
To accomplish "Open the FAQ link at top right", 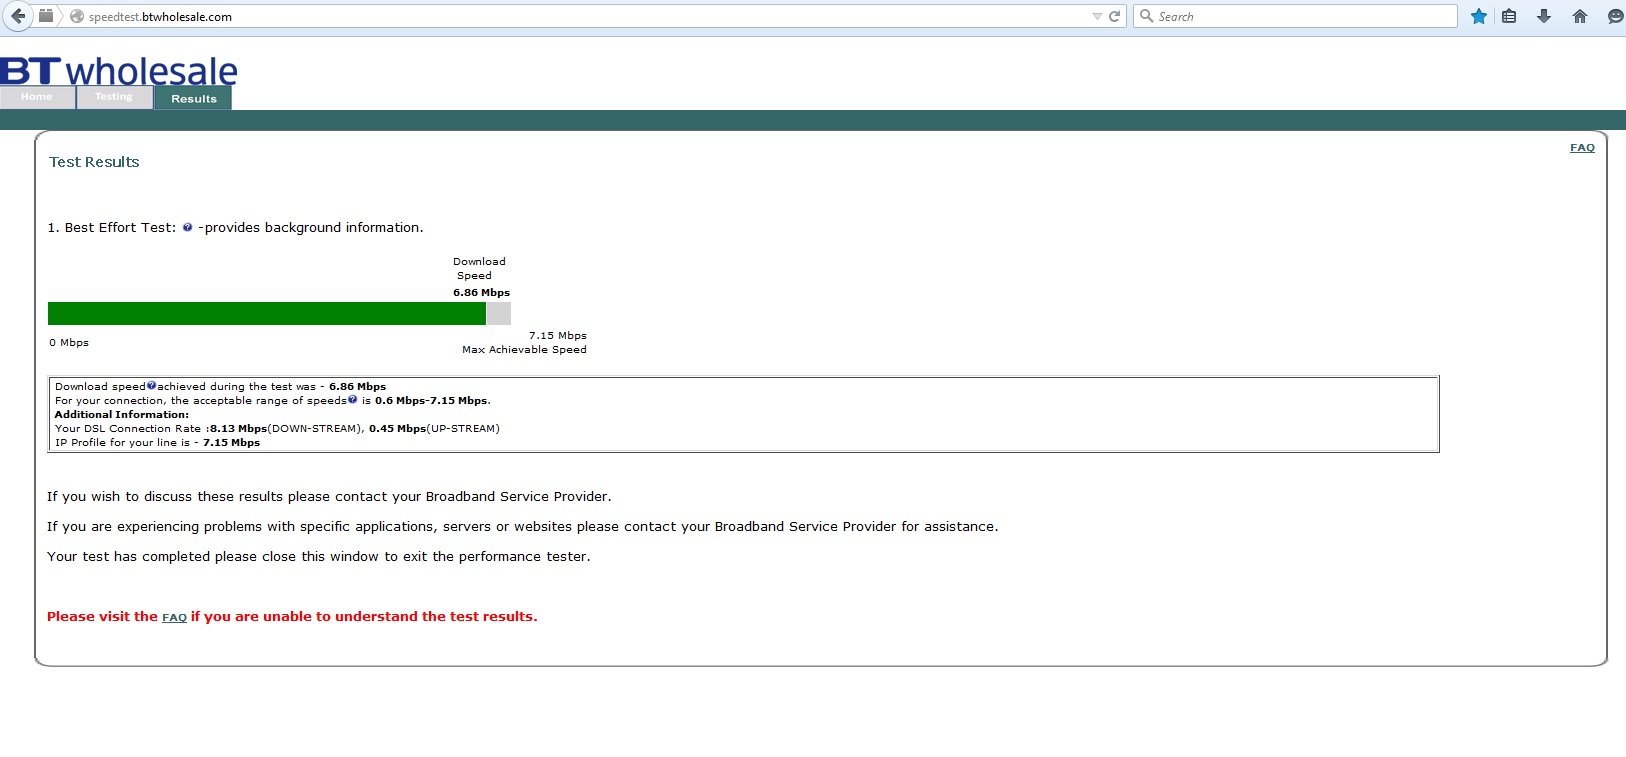I will click(x=1582, y=148).
